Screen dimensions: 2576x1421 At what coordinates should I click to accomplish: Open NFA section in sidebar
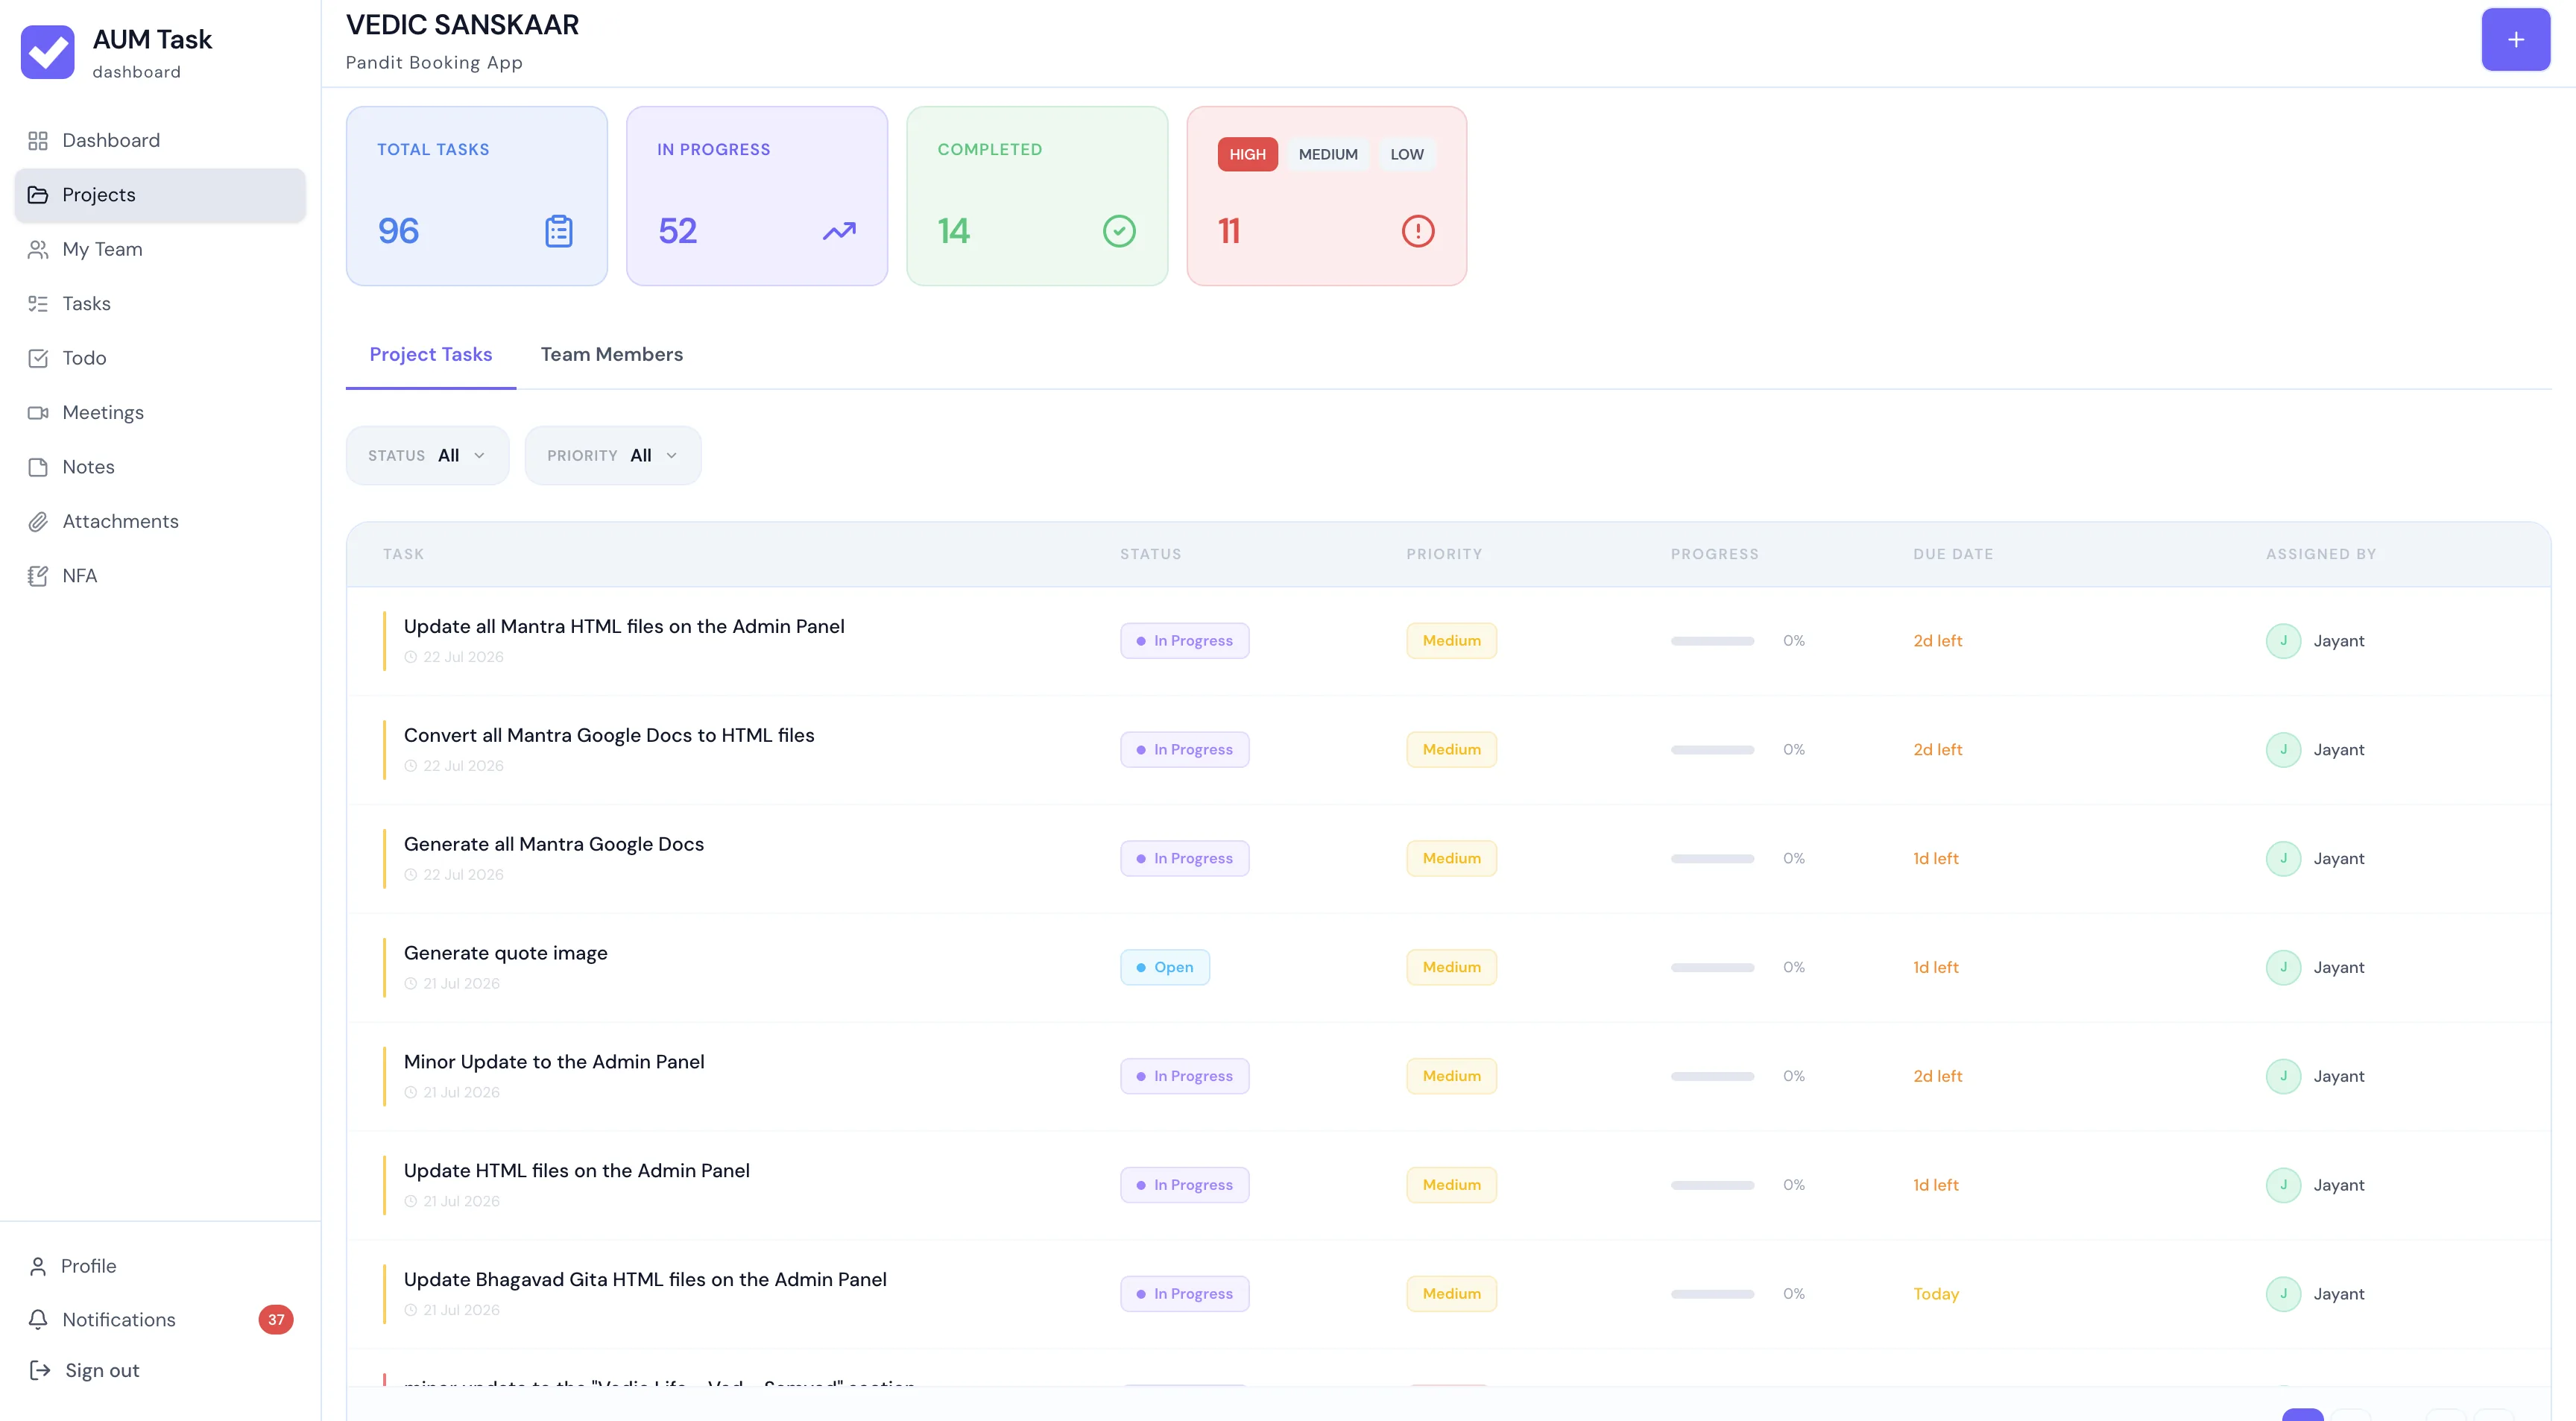tap(160, 576)
